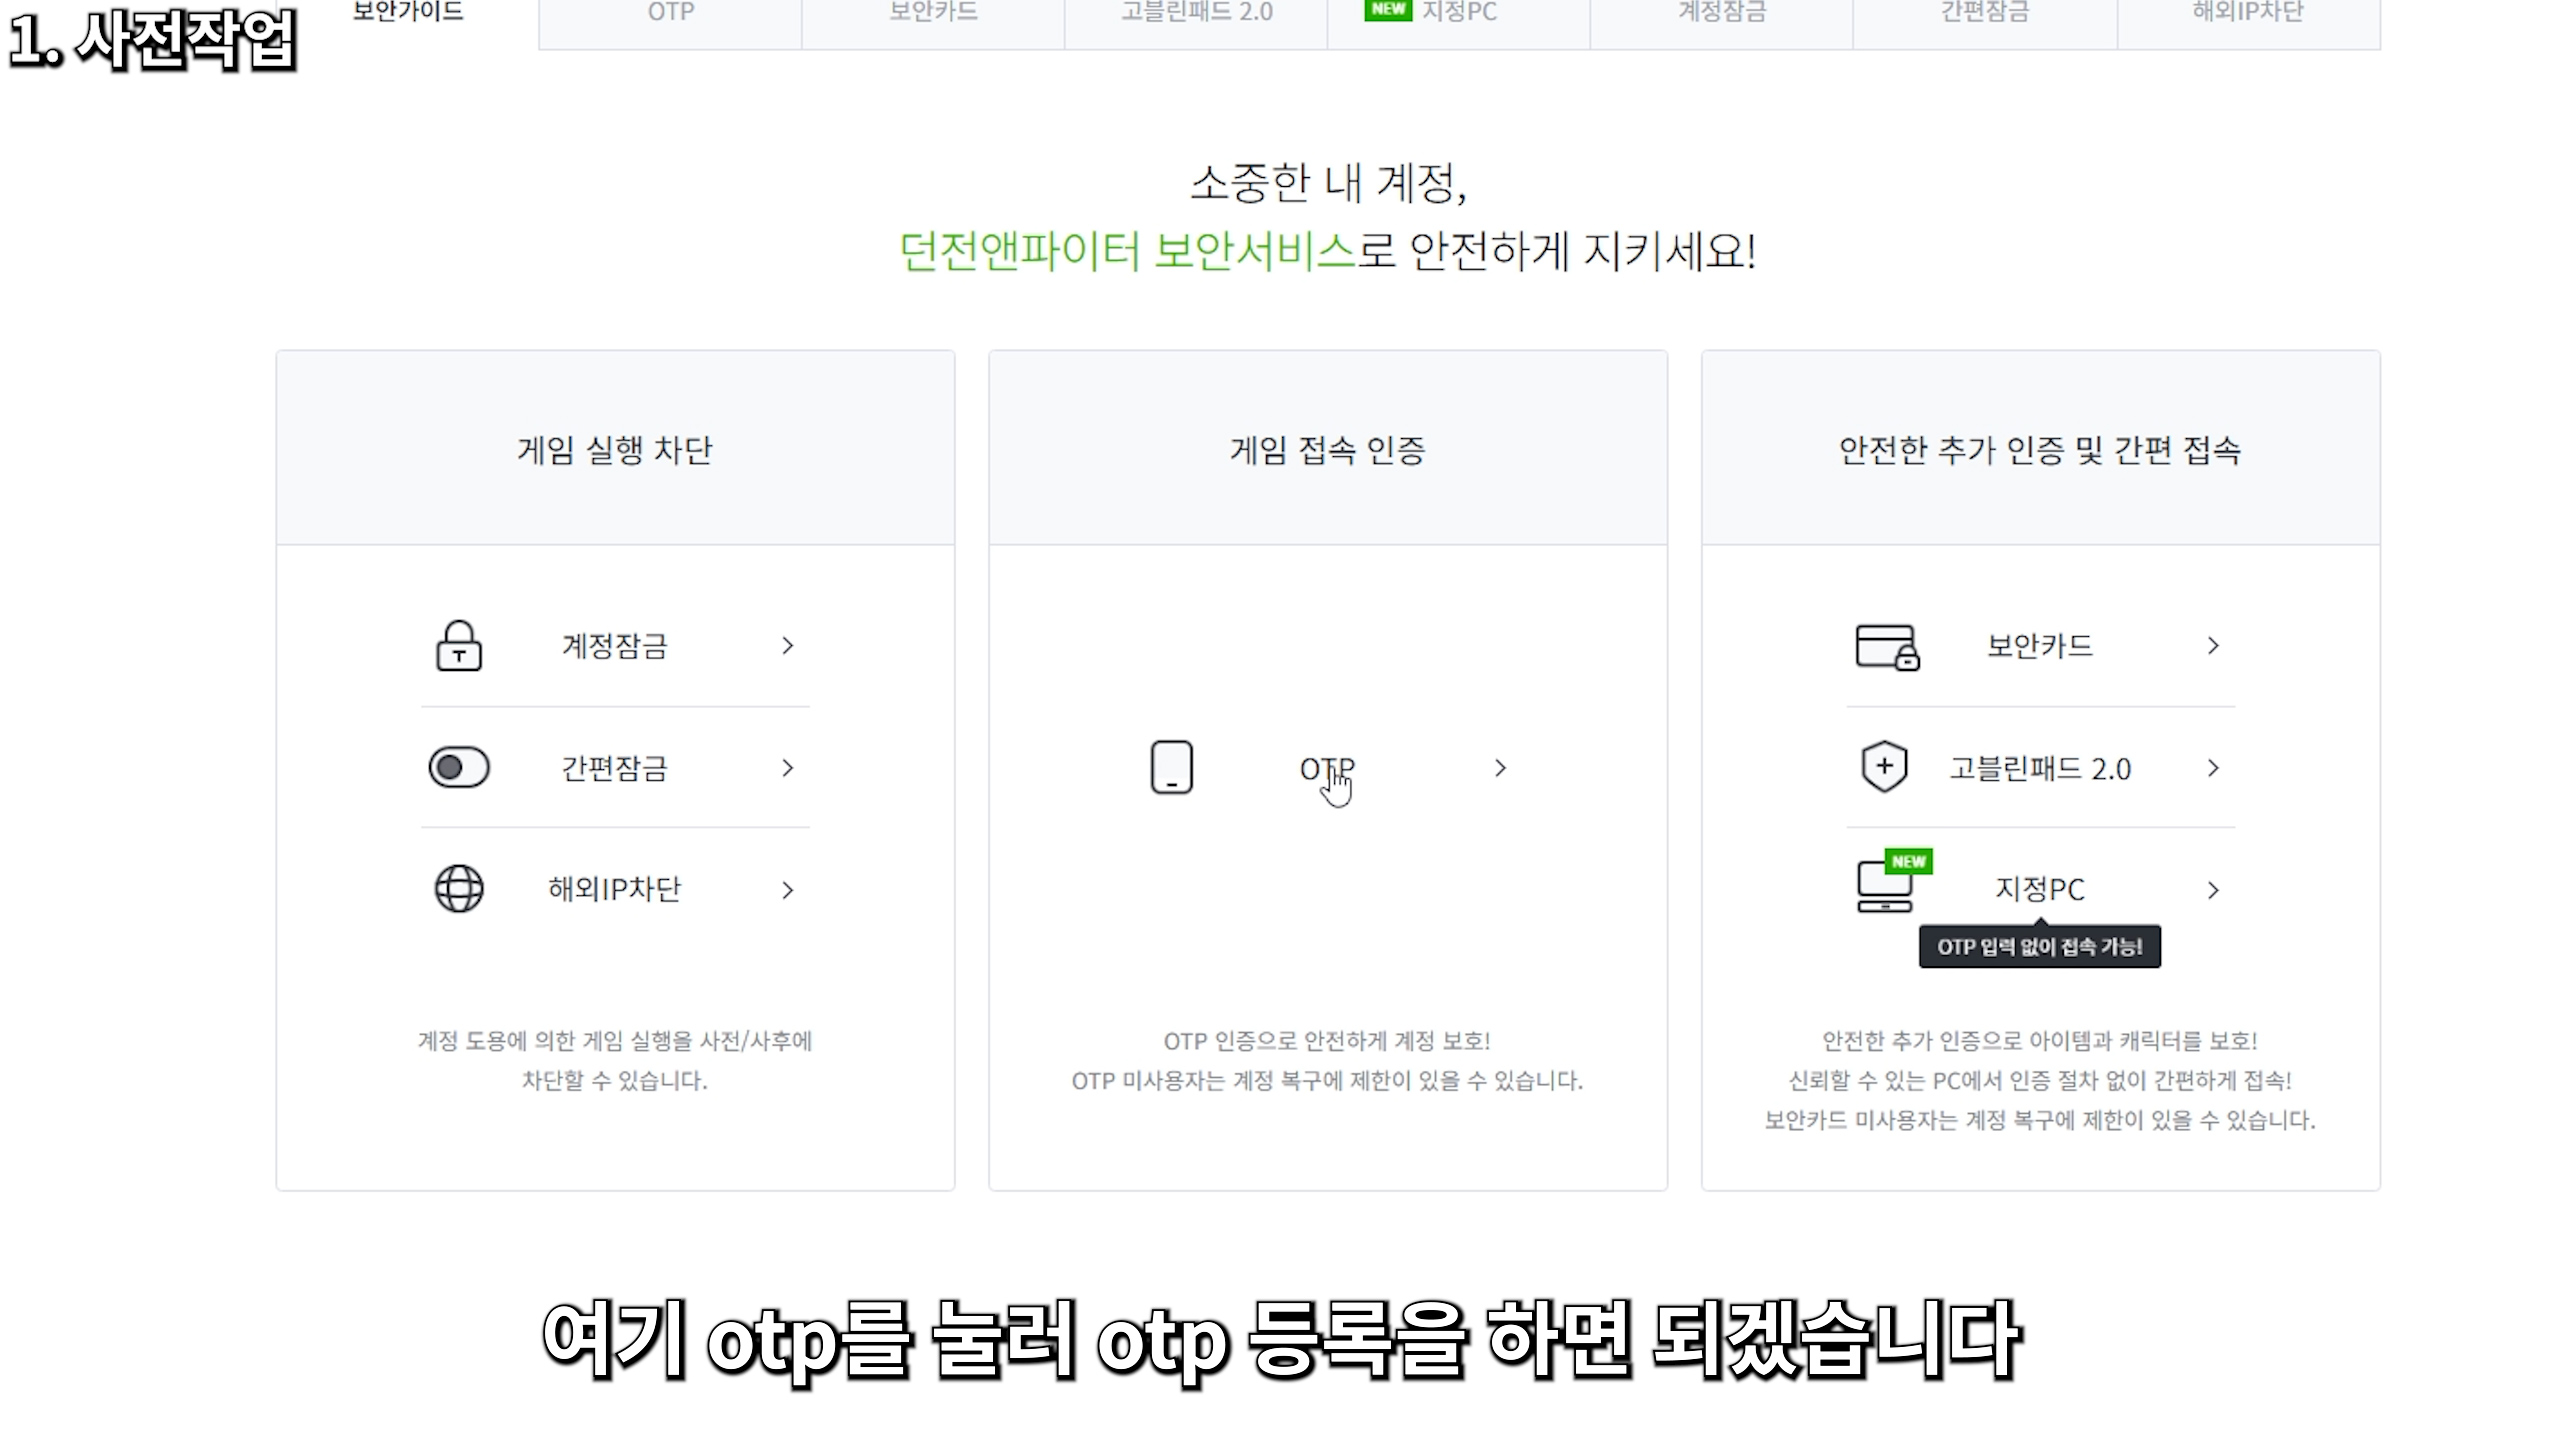Click the toggle-switch icon next to 간편잠금
The width and height of the screenshot is (2560, 1440).
pos(459,768)
